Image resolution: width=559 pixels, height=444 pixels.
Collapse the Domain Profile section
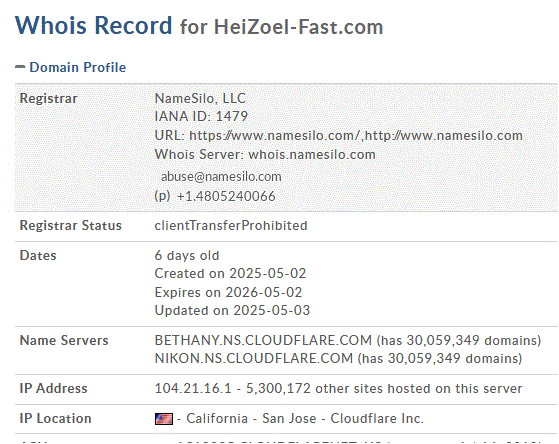(x=20, y=67)
